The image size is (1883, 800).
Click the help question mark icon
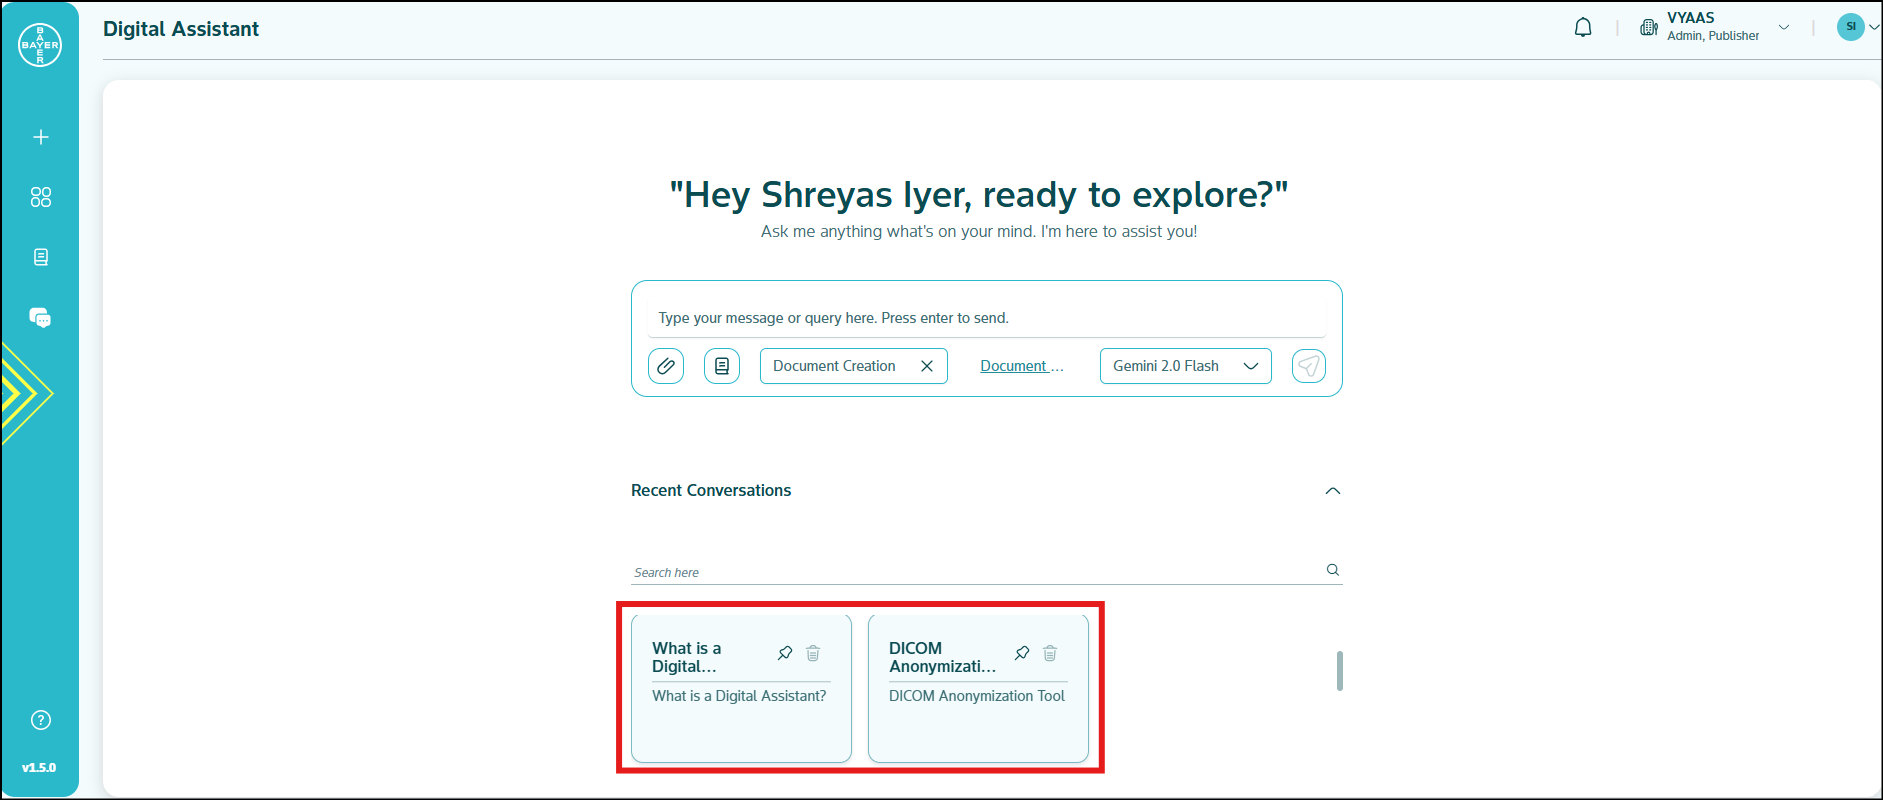pos(41,720)
